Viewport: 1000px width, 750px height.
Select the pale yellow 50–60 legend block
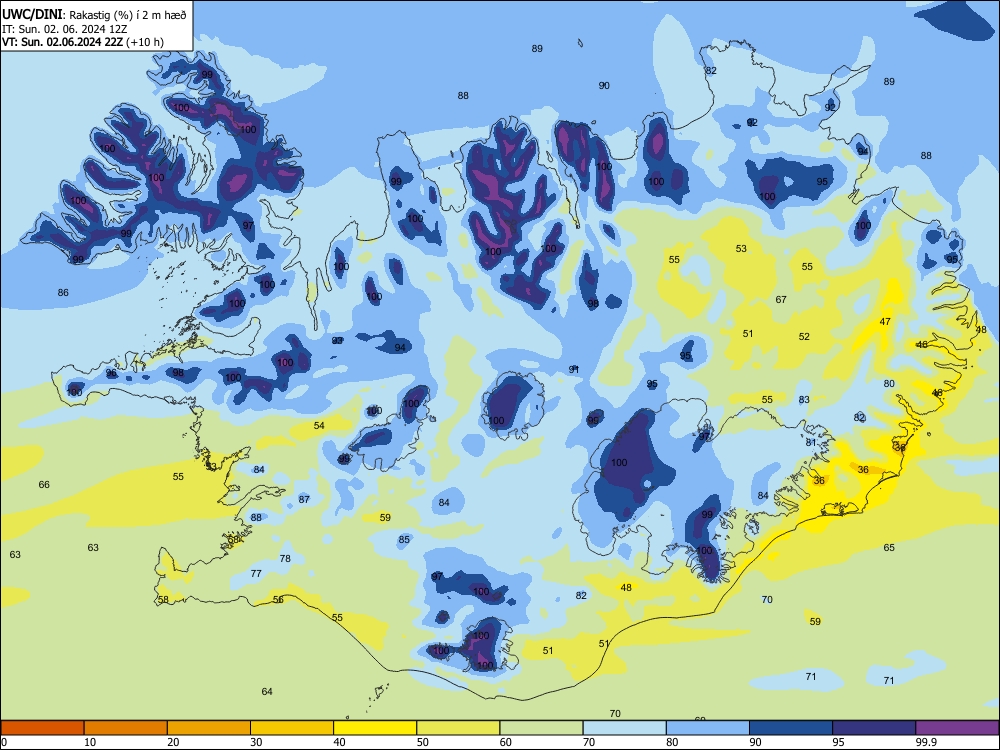tap(458, 728)
